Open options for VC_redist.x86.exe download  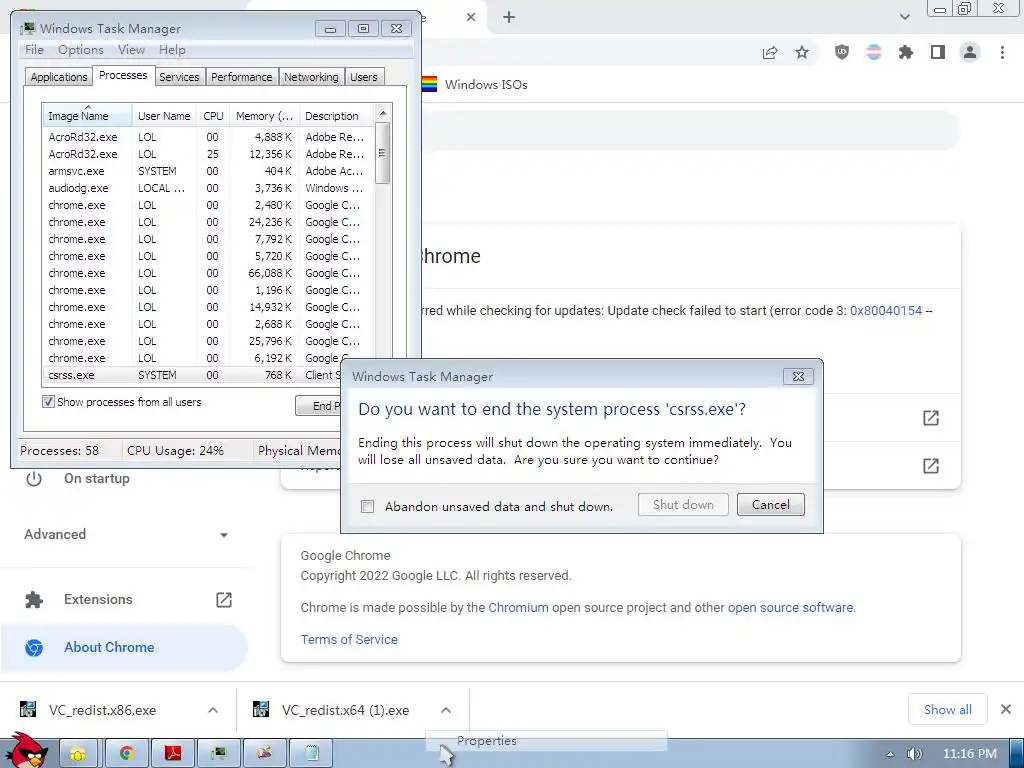pos(213,710)
